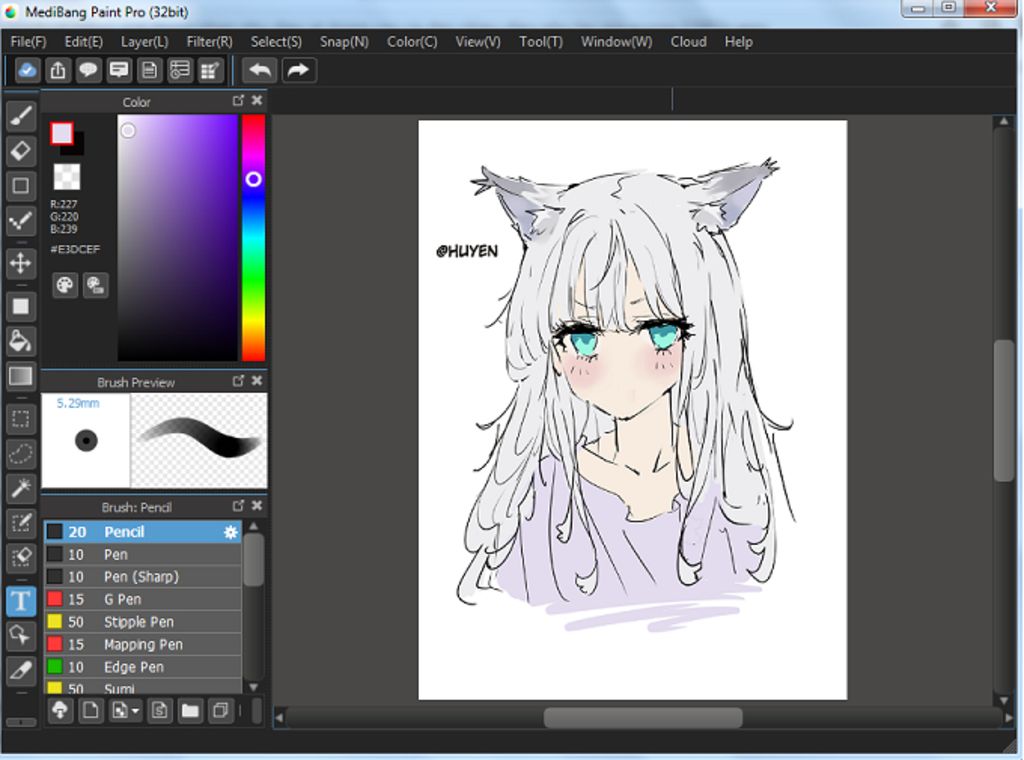Screen dimensions: 1024x760
Task: Click the export upload toolbar icon
Action: [x=58, y=71]
